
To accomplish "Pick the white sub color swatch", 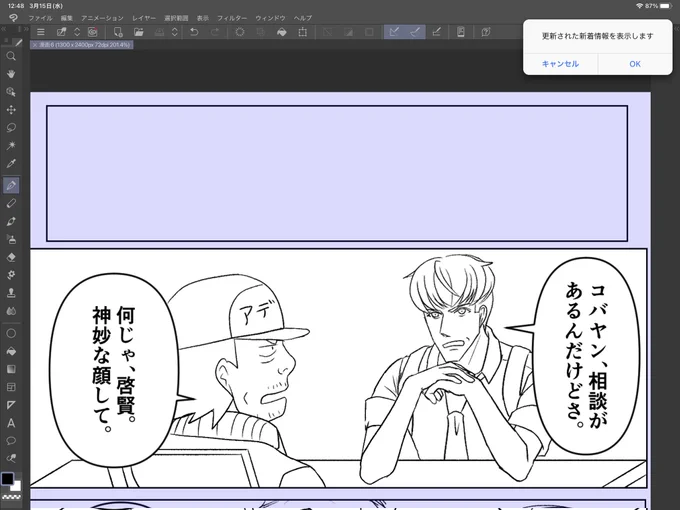I will 16,486.
